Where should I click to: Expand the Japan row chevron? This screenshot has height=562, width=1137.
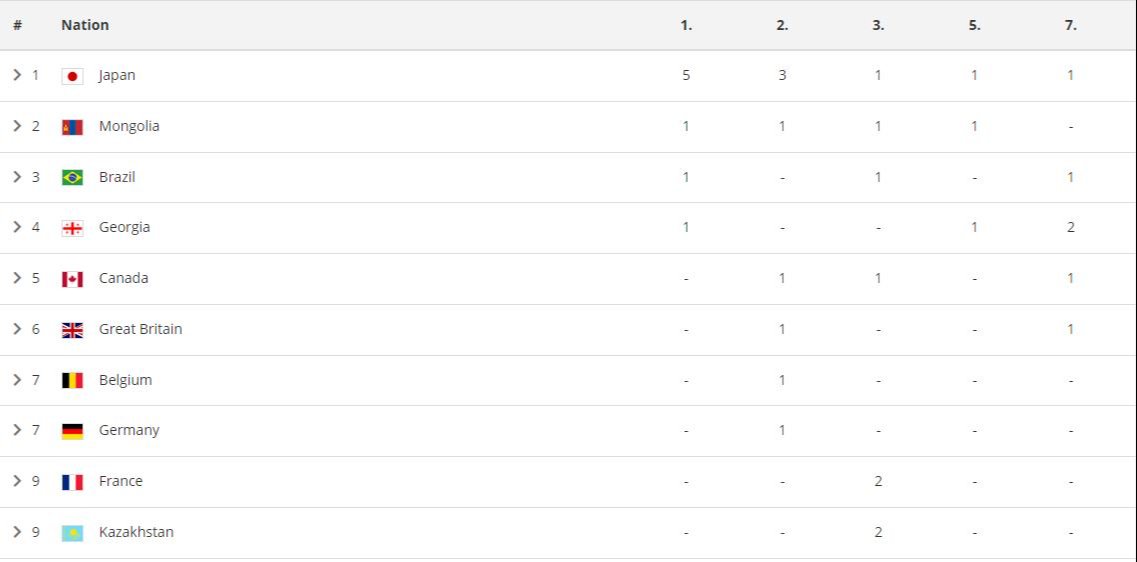(17, 75)
